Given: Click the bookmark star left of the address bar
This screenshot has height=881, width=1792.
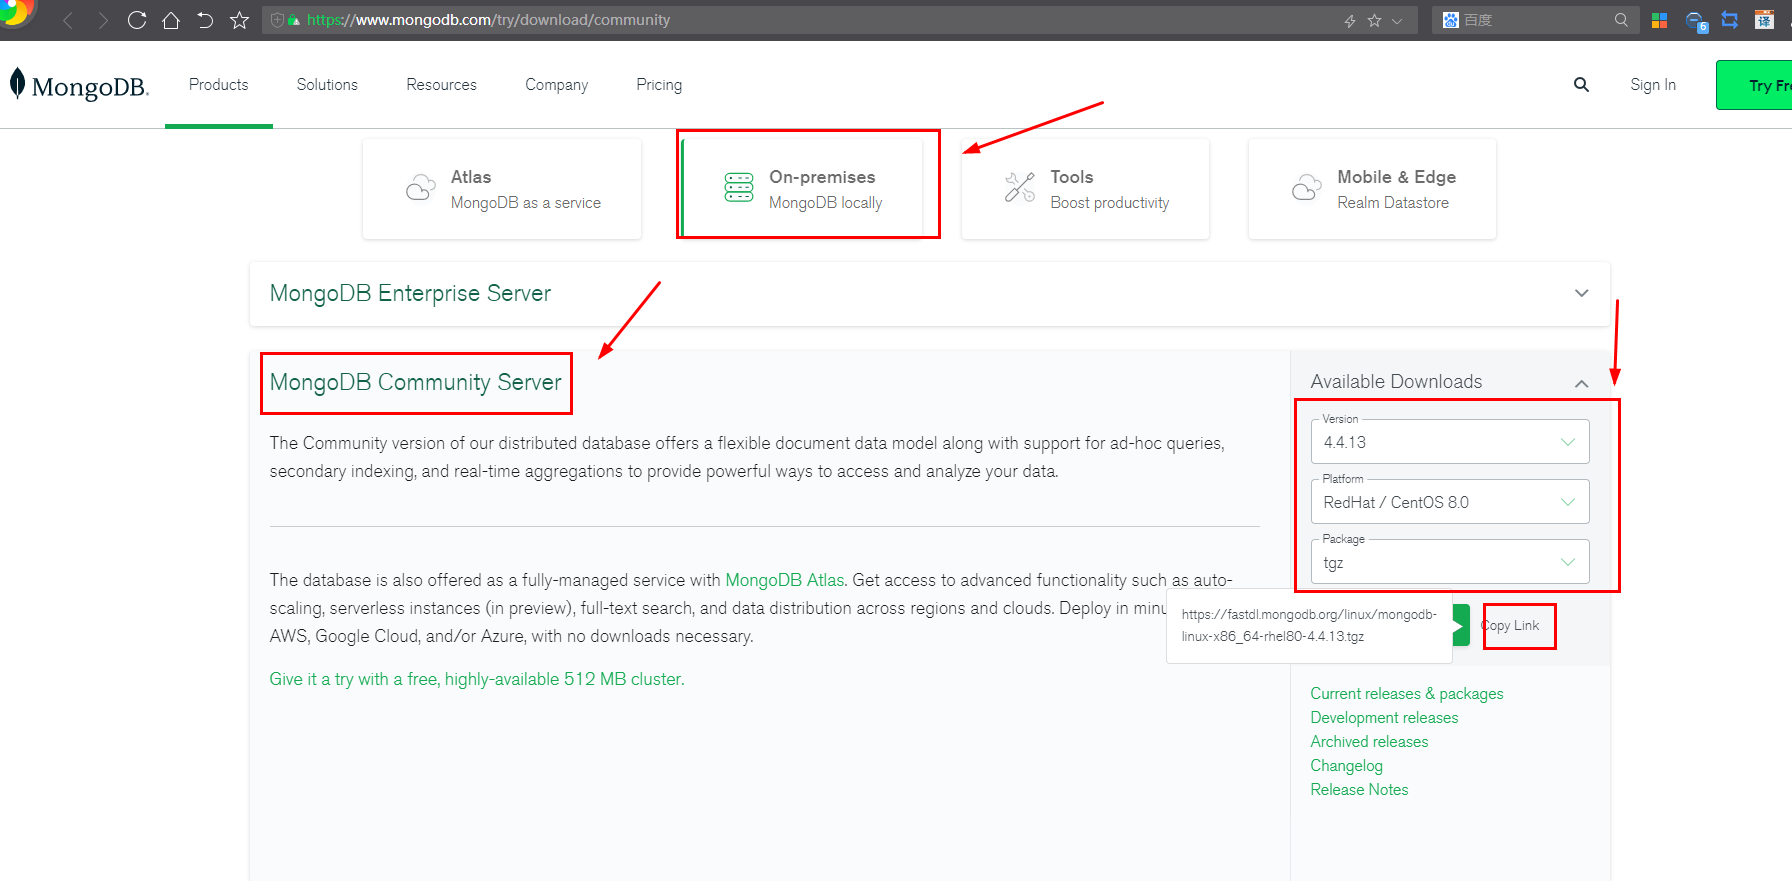Looking at the screenshot, I should click(239, 20).
